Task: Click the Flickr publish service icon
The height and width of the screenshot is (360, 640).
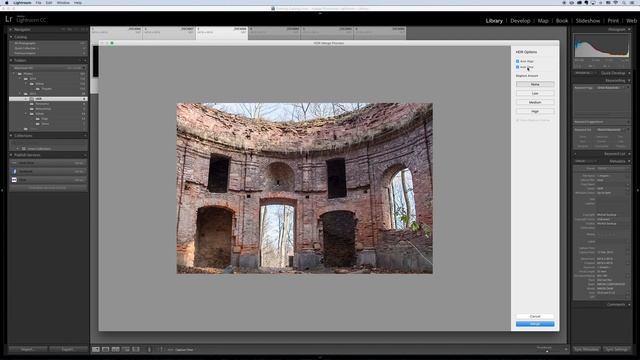Action: click(14, 180)
